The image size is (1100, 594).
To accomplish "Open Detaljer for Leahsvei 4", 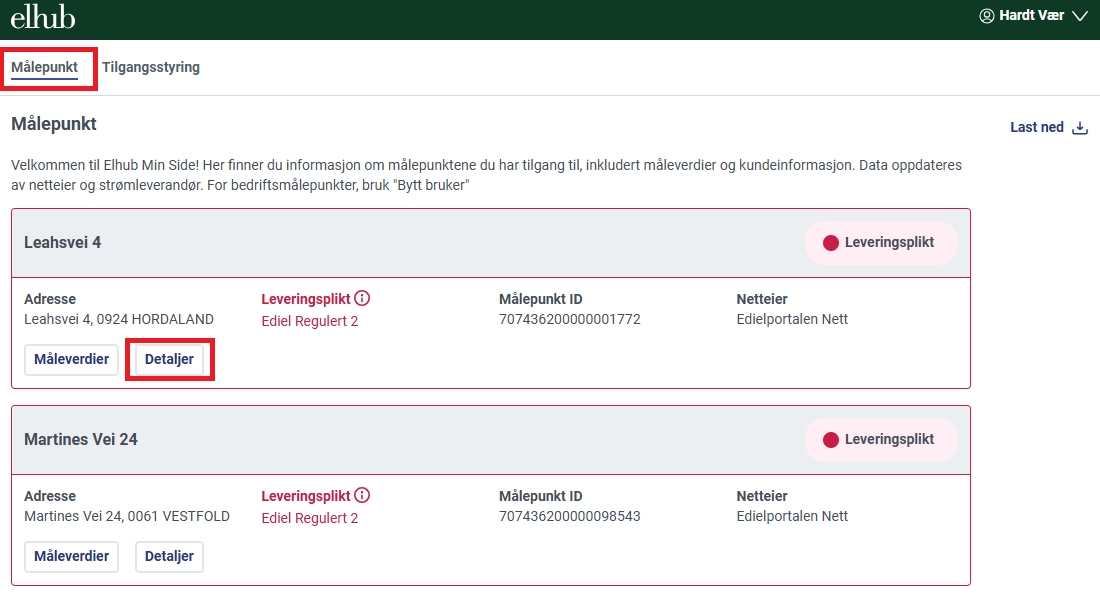I will pyautogui.click(x=169, y=359).
